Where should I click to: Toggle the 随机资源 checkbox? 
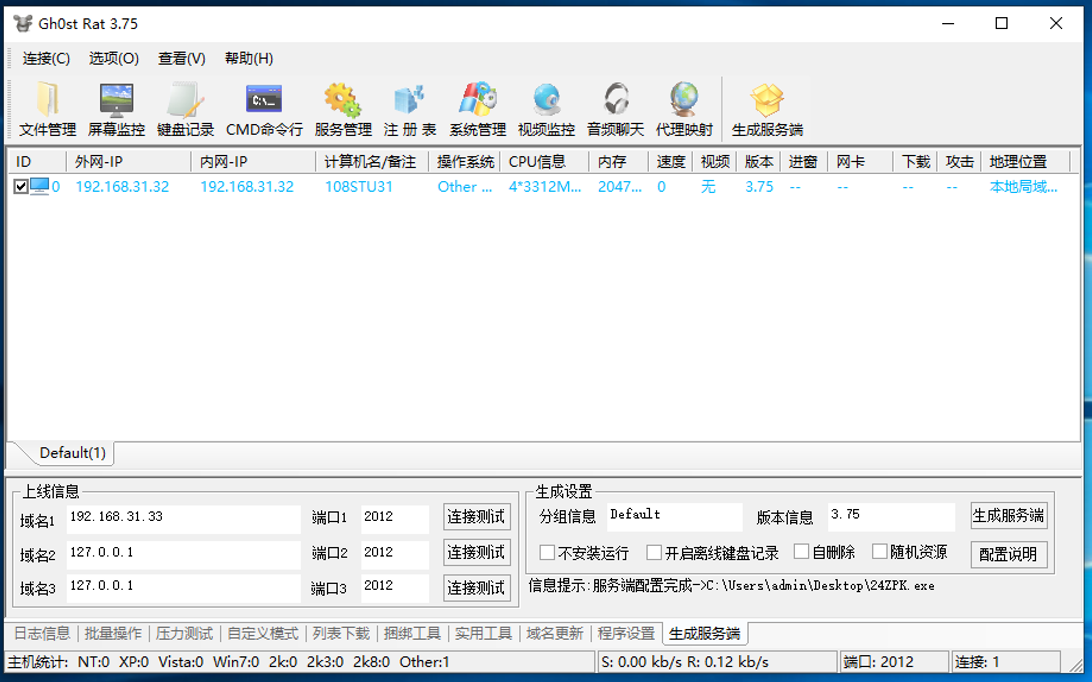(x=880, y=552)
